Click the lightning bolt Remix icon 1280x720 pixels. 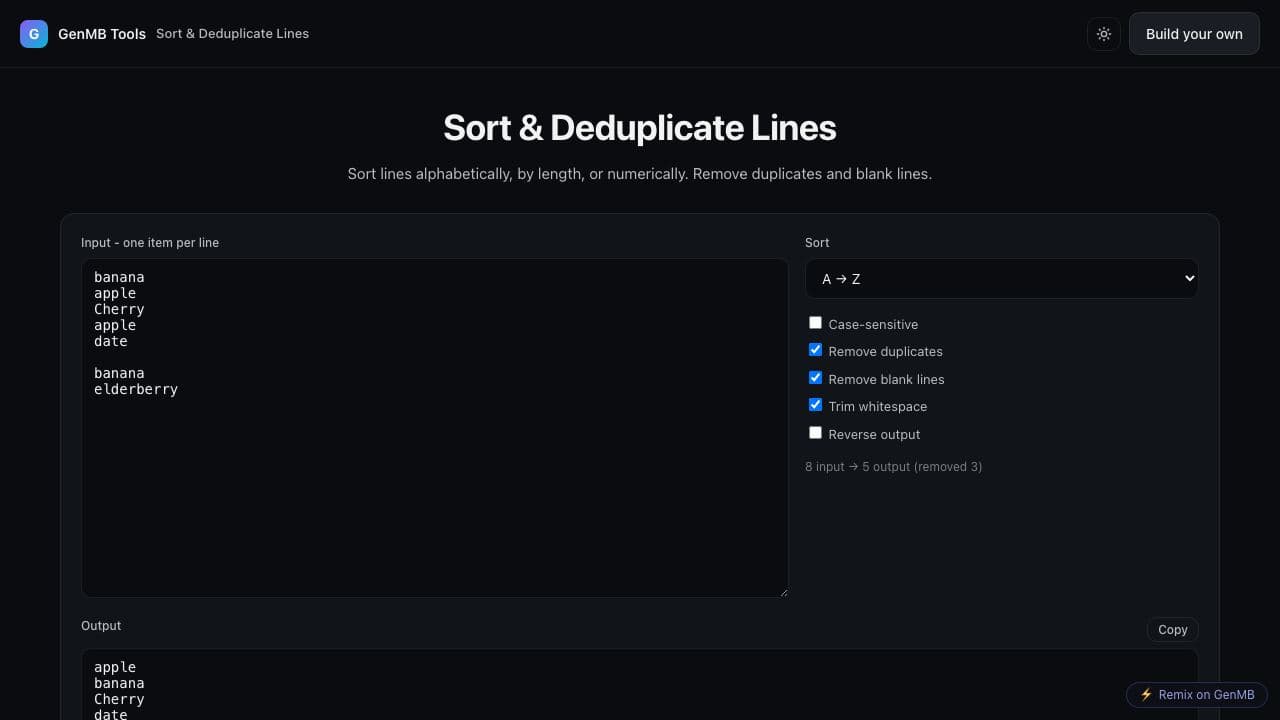coord(1146,695)
